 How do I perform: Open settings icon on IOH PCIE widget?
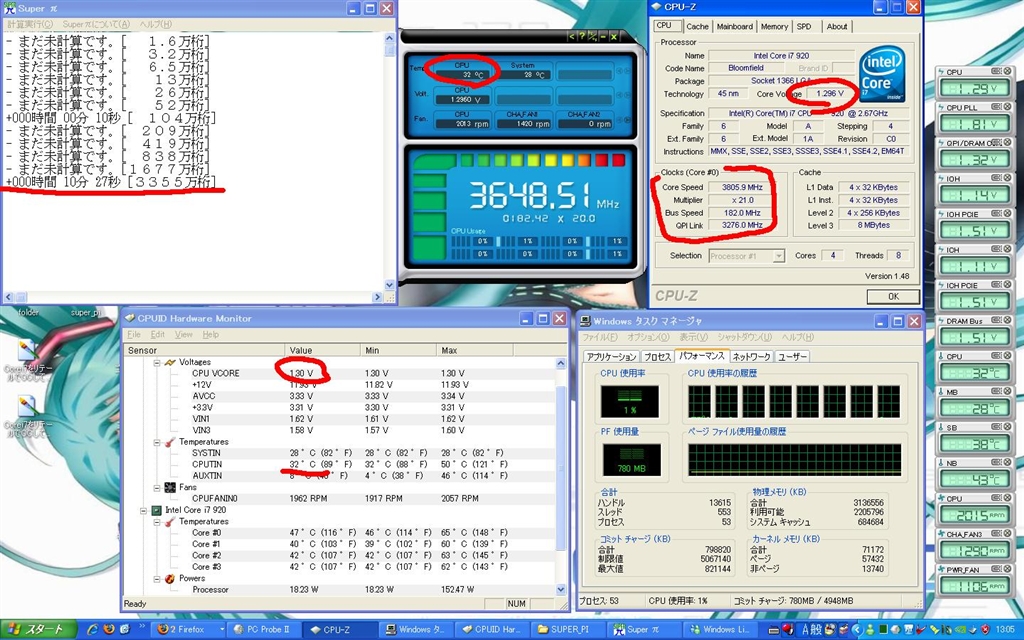coord(996,214)
